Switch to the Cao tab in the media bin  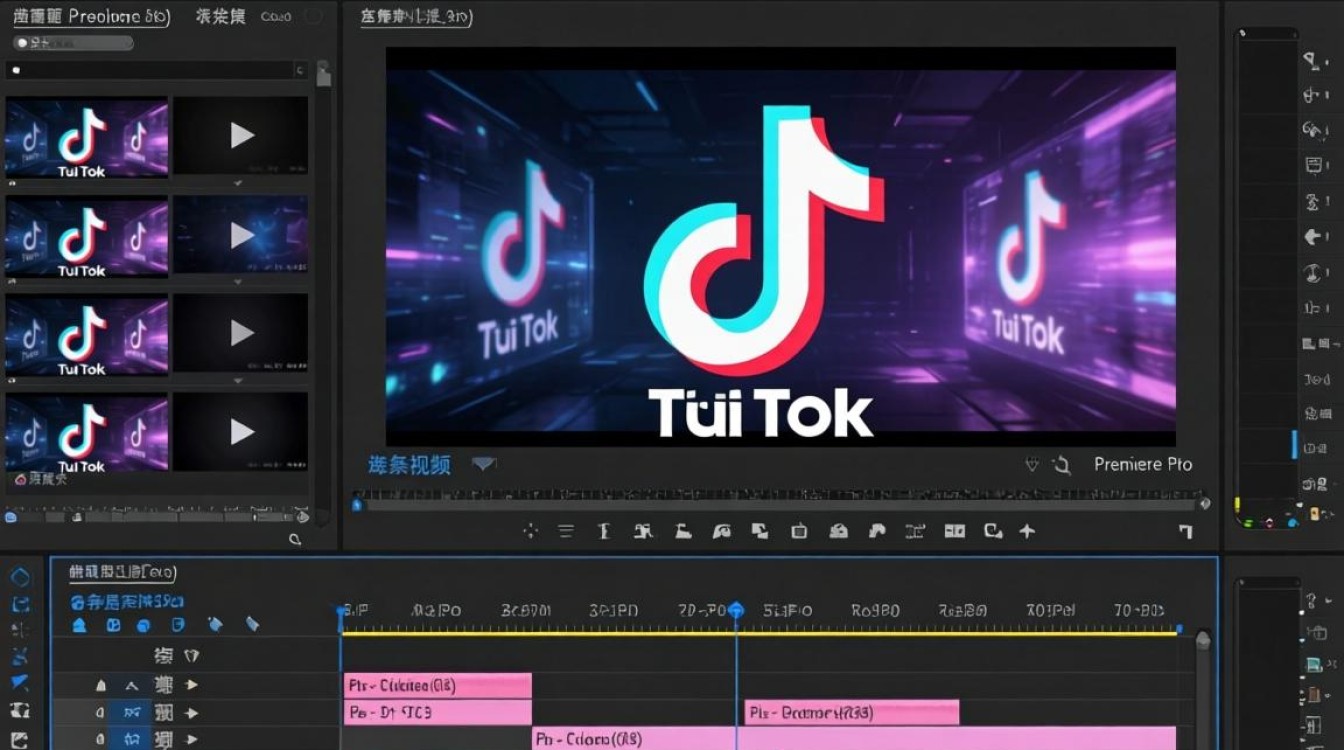click(276, 17)
